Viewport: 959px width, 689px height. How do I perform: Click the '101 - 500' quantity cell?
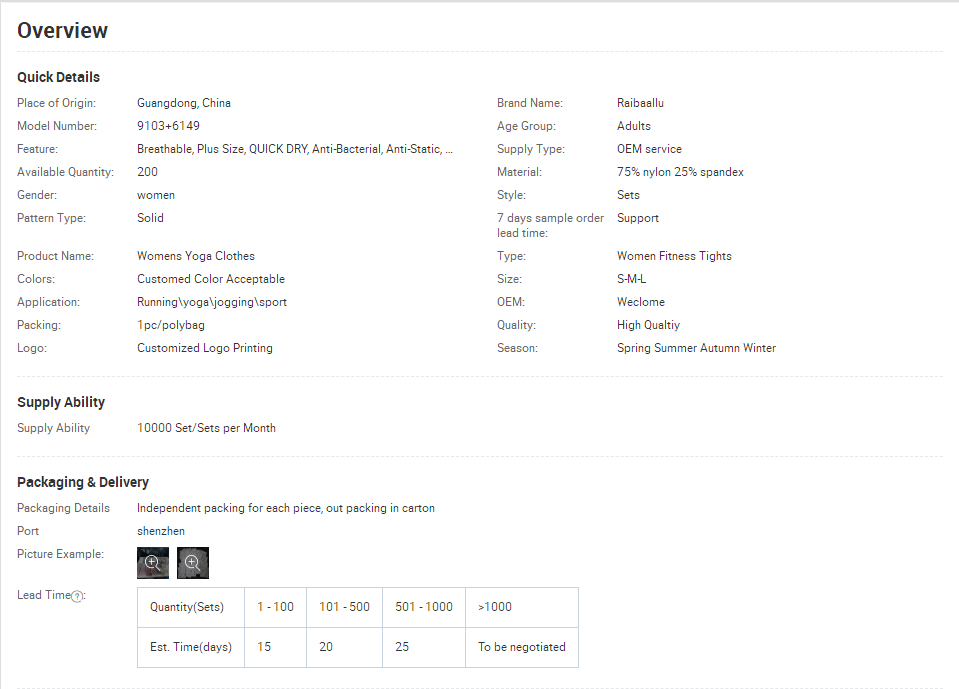(x=344, y=607)
